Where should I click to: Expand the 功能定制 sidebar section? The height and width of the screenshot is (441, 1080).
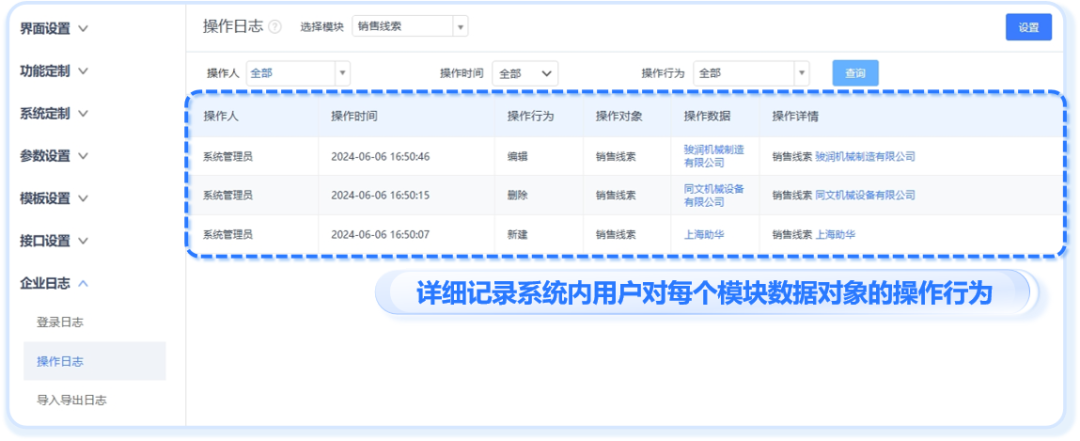click(54, 71)
